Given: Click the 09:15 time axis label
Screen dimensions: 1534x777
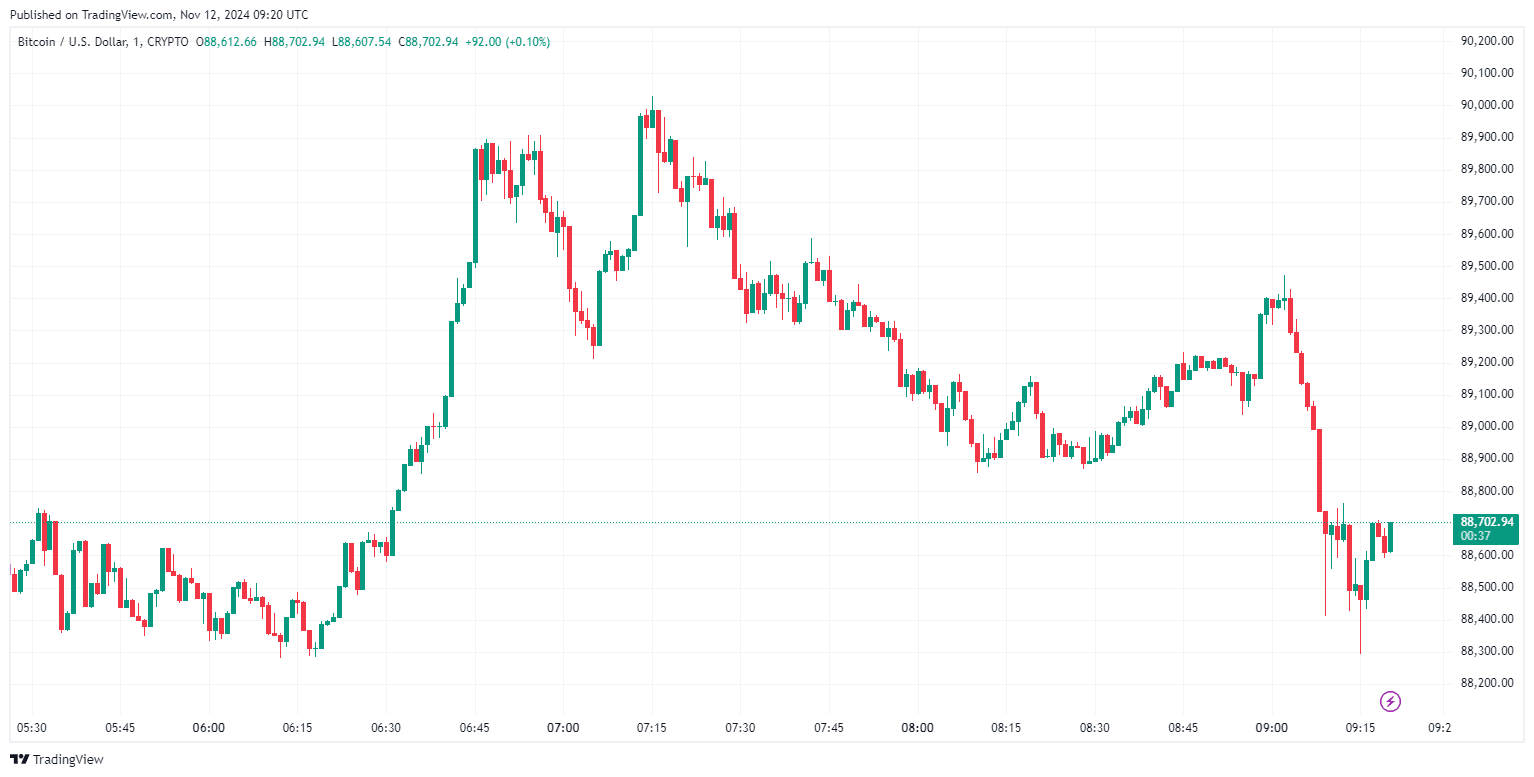Looking at the screenshot, I should (1360, 728).
